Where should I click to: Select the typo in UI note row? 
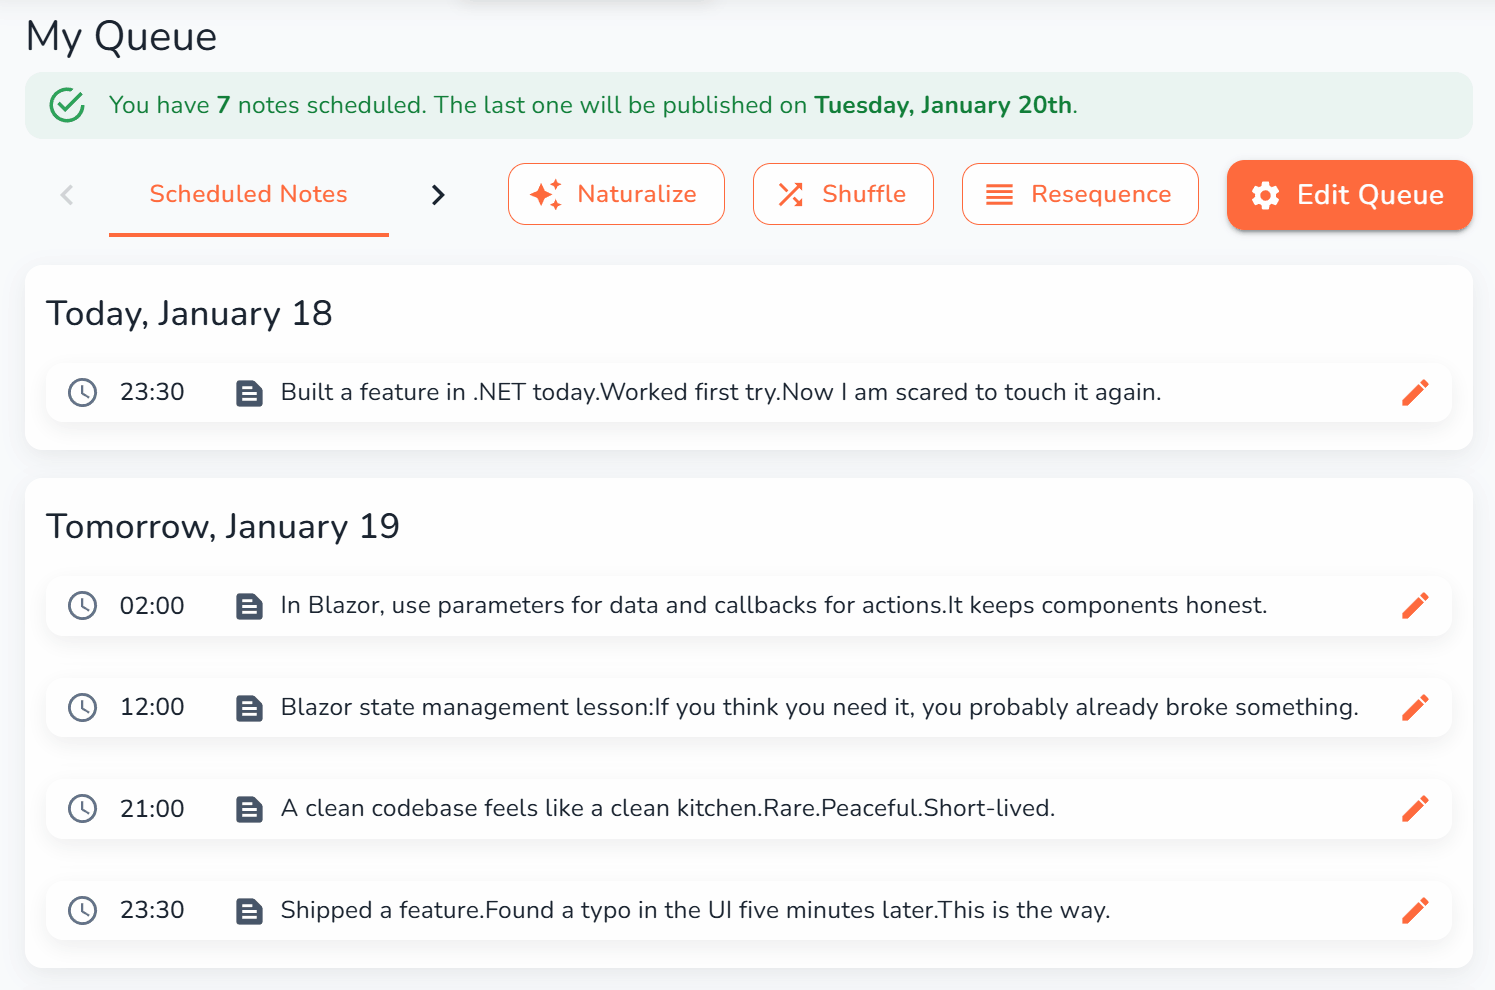[x=700, y=910]
